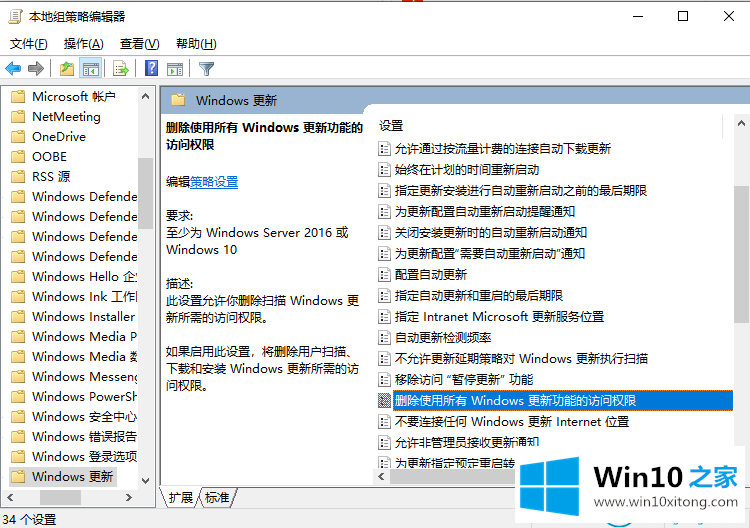Click the policy icon beside 自动更新检测频率
The height and width of the screenshot is (528, 750).
point(384,338)
